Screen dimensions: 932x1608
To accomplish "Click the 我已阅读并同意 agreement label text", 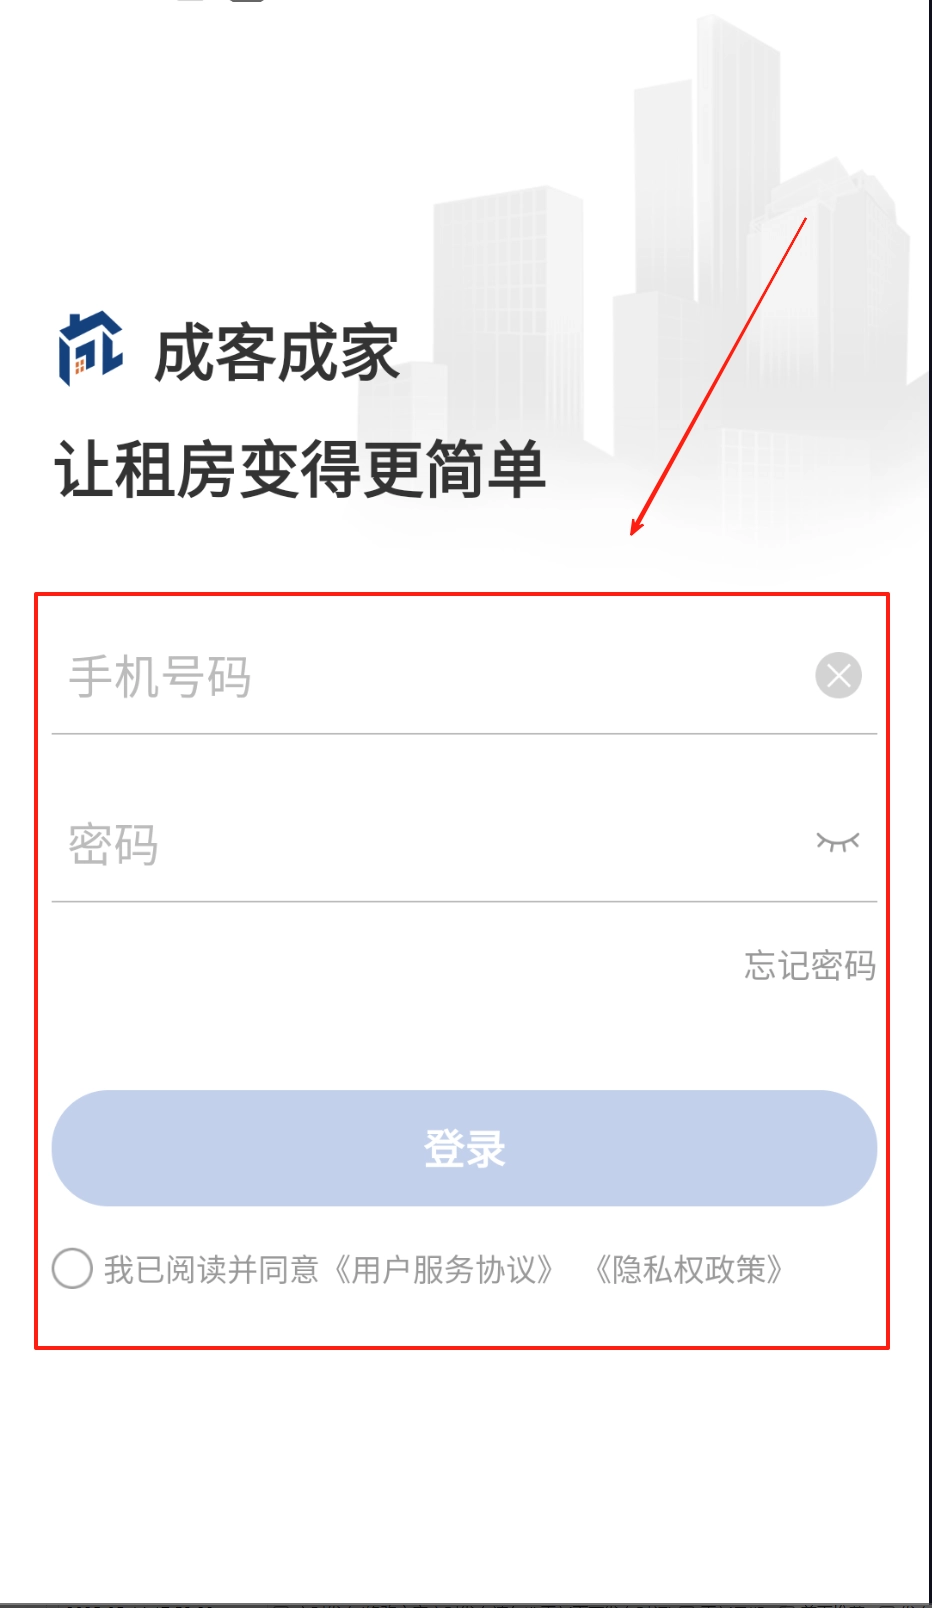I will (211, 1269).
